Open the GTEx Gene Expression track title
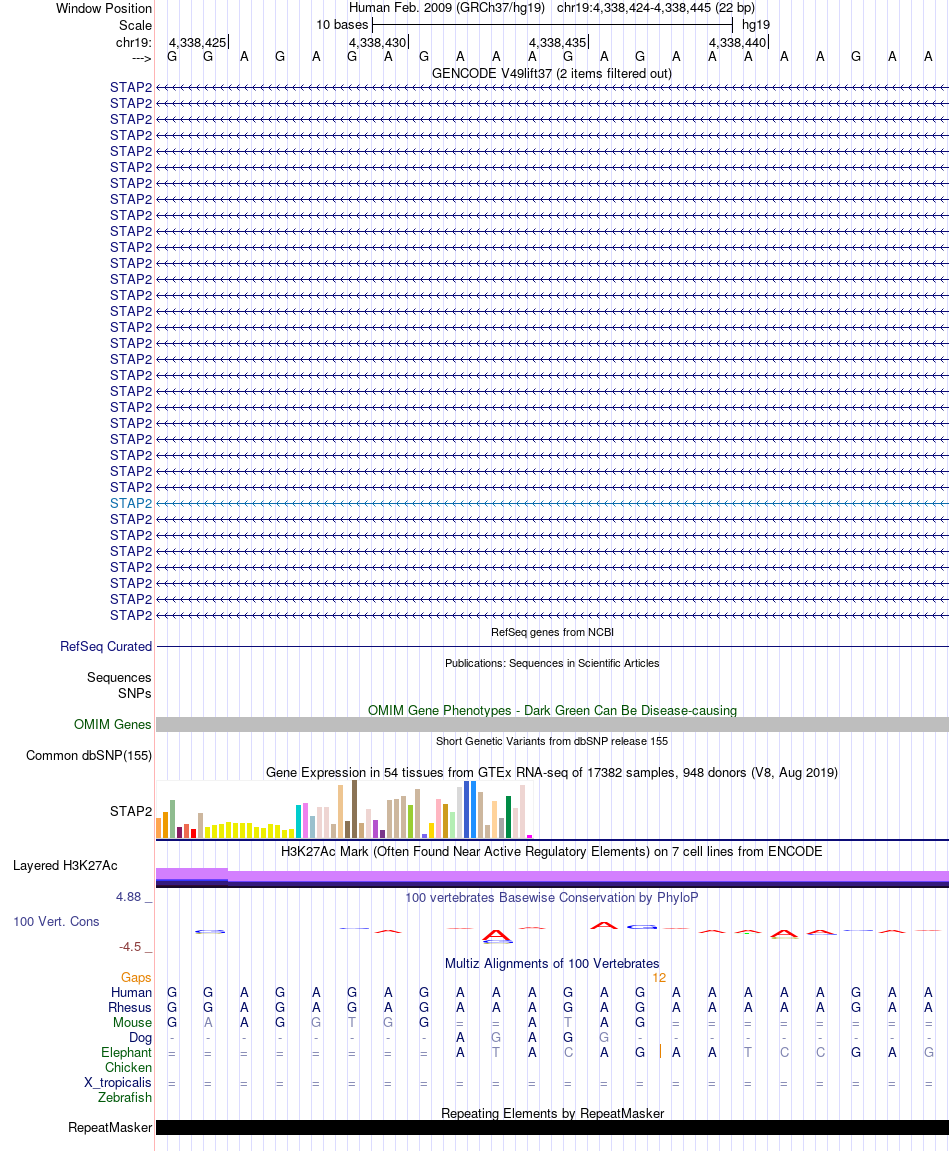 [551, 772]
